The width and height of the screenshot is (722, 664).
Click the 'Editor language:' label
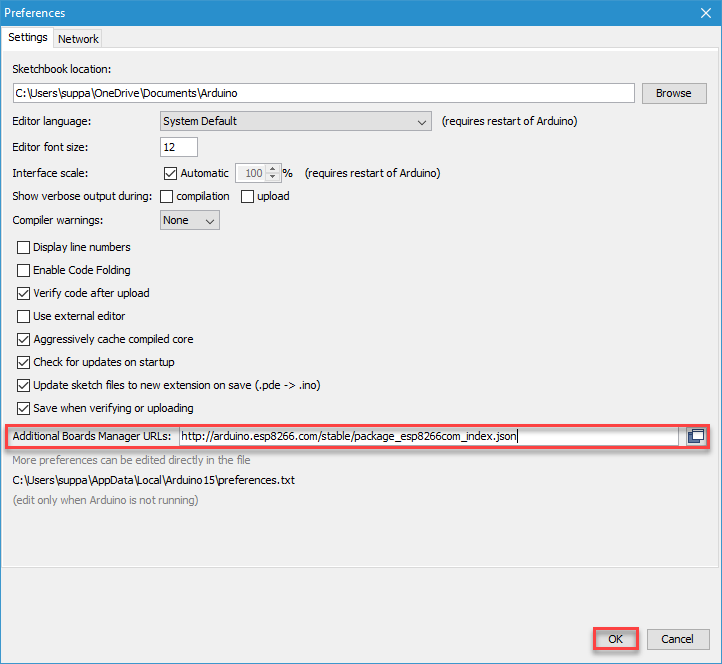(x=52, y=121)
